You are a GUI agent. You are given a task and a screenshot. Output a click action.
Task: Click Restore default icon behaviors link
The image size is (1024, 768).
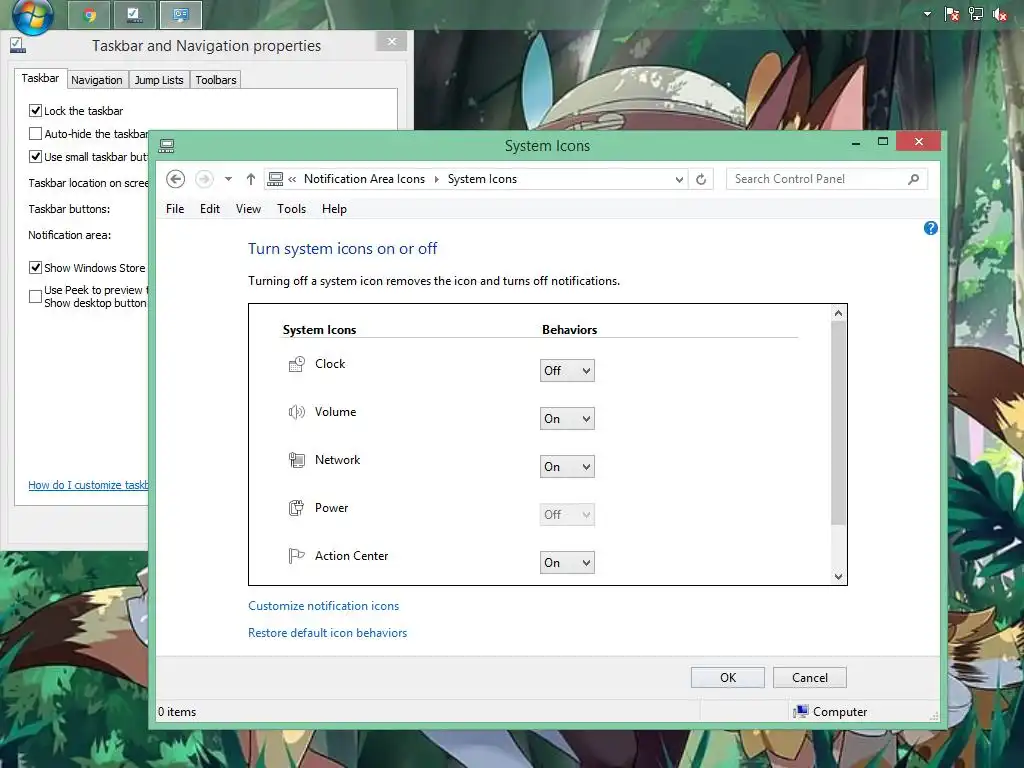click(327, 633)
